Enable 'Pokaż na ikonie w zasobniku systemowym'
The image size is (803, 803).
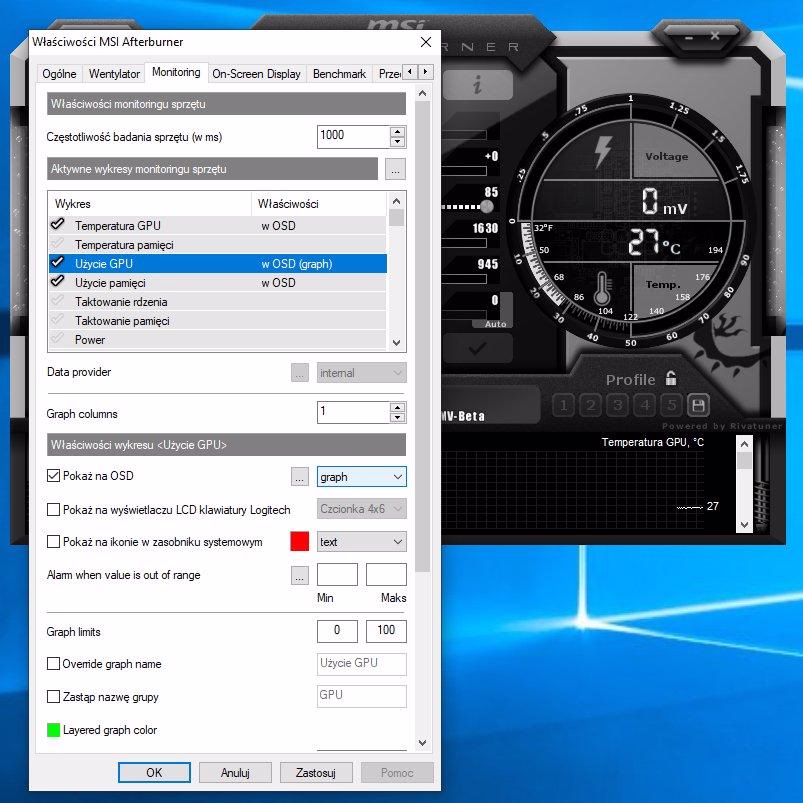(54, 542)
